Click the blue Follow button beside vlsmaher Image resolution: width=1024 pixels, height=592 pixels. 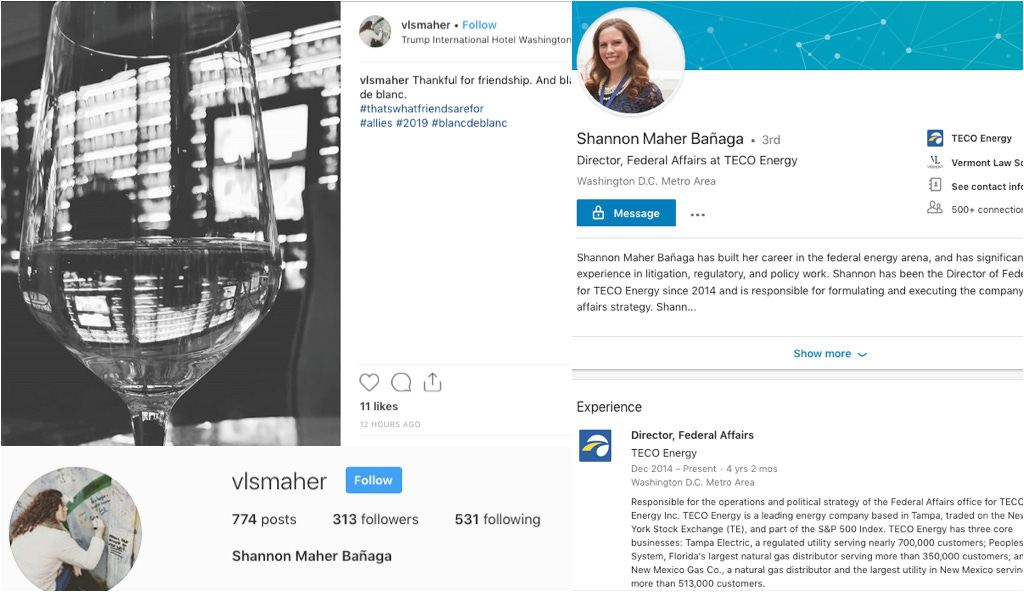374,480
